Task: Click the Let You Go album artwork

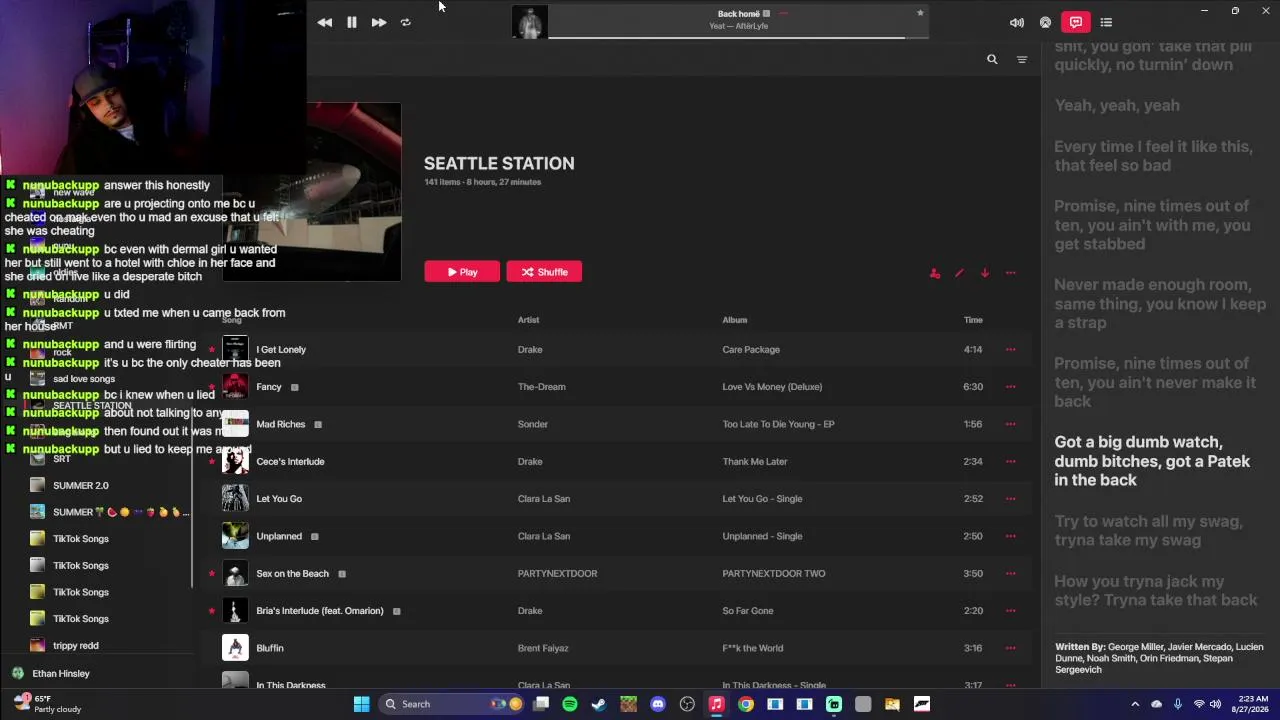Action: tap(235, 498)
